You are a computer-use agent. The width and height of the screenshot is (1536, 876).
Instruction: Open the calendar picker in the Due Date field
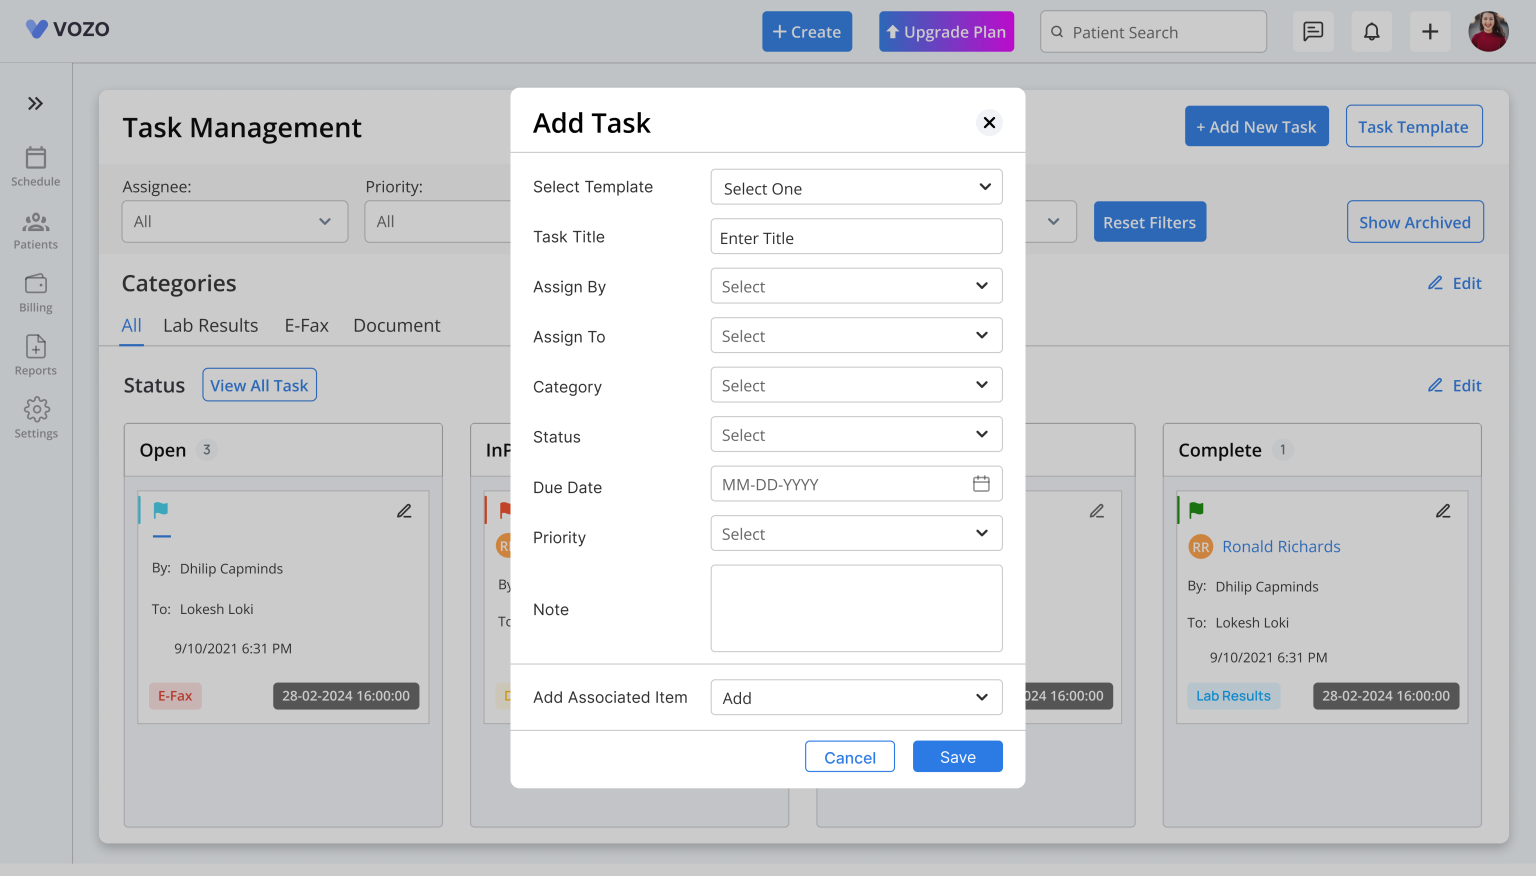[x=983, y=483]
